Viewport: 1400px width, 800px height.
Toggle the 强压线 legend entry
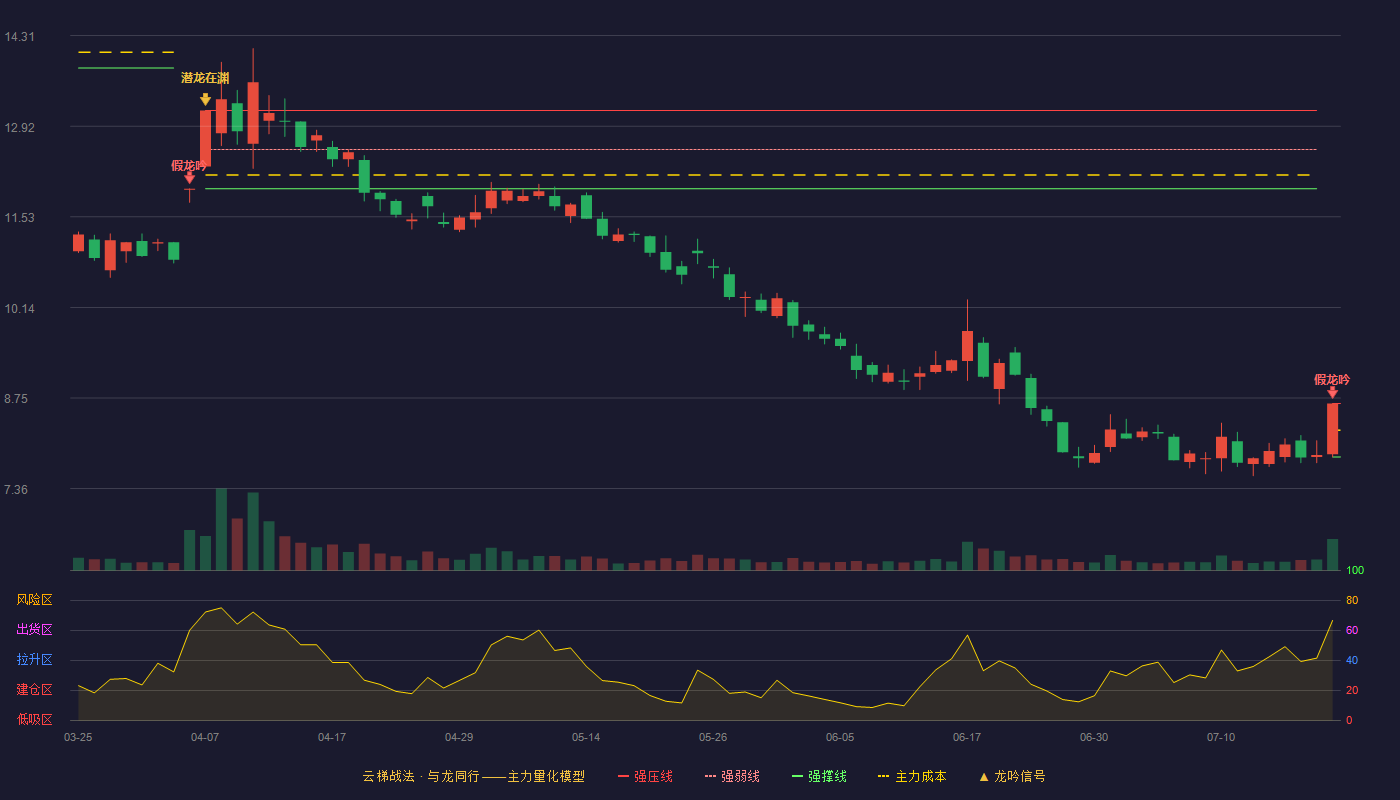coord(645,776)
